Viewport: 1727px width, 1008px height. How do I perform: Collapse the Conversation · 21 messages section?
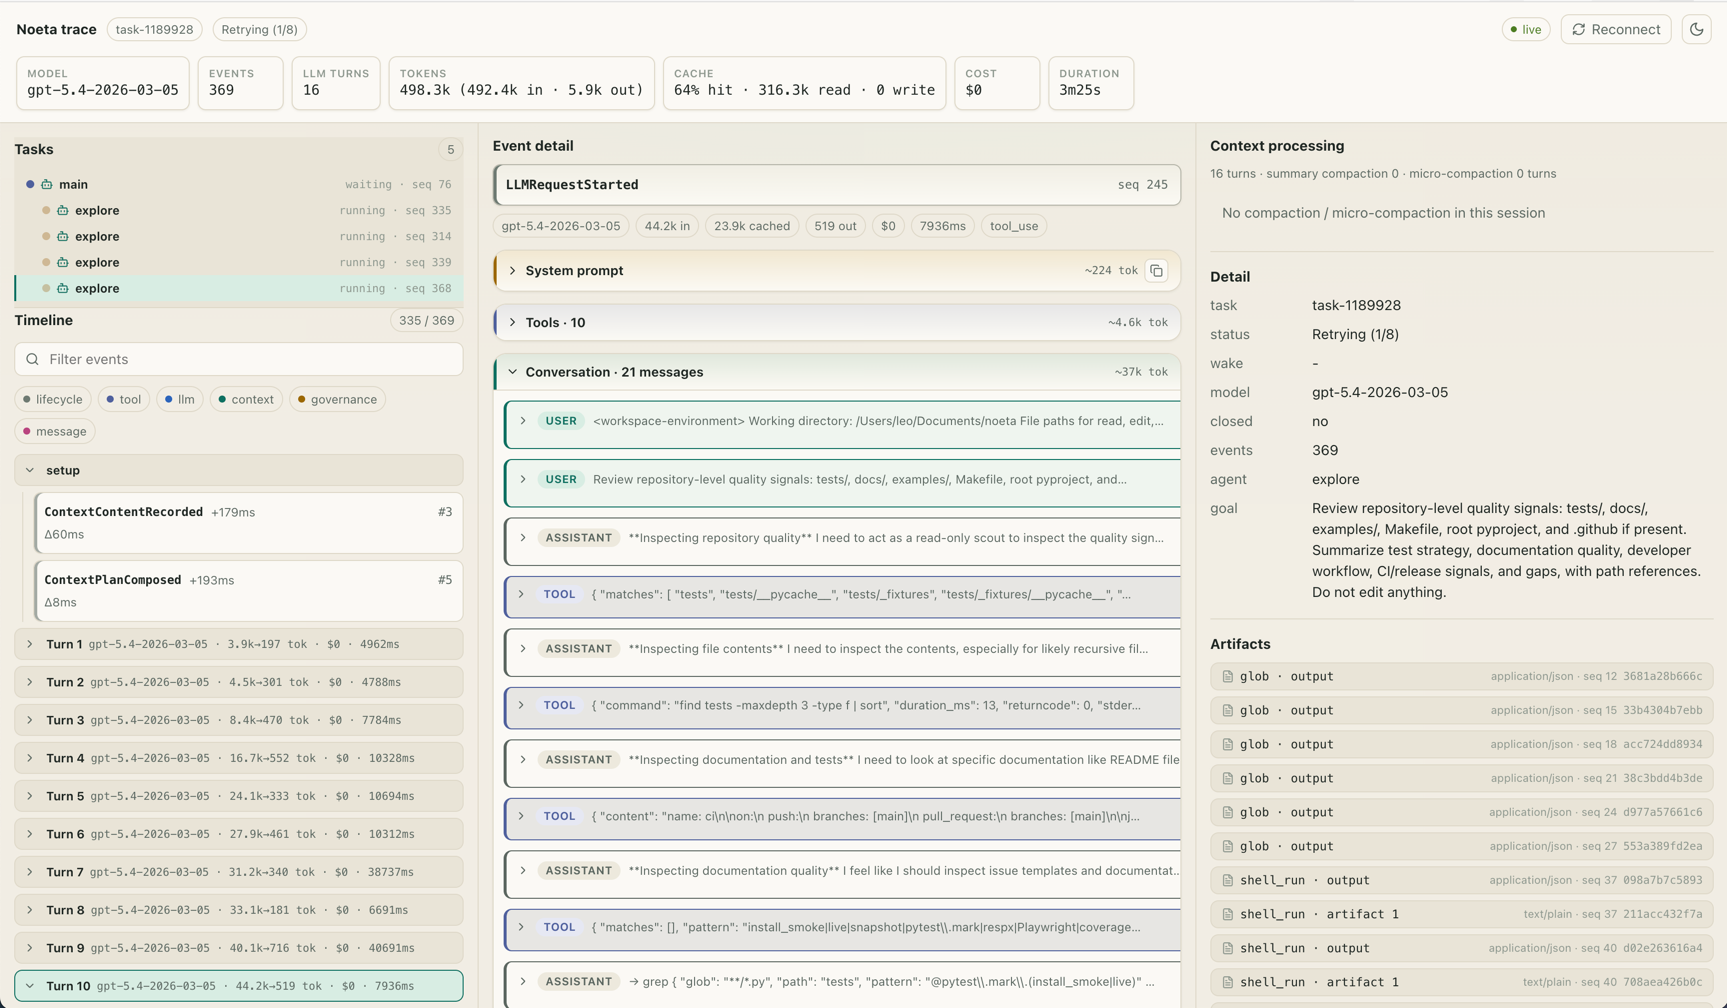(x=837, y=372)
